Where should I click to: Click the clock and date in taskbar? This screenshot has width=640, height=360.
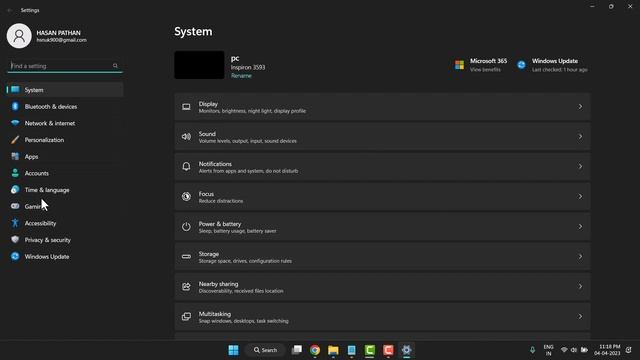pos(607,350)
